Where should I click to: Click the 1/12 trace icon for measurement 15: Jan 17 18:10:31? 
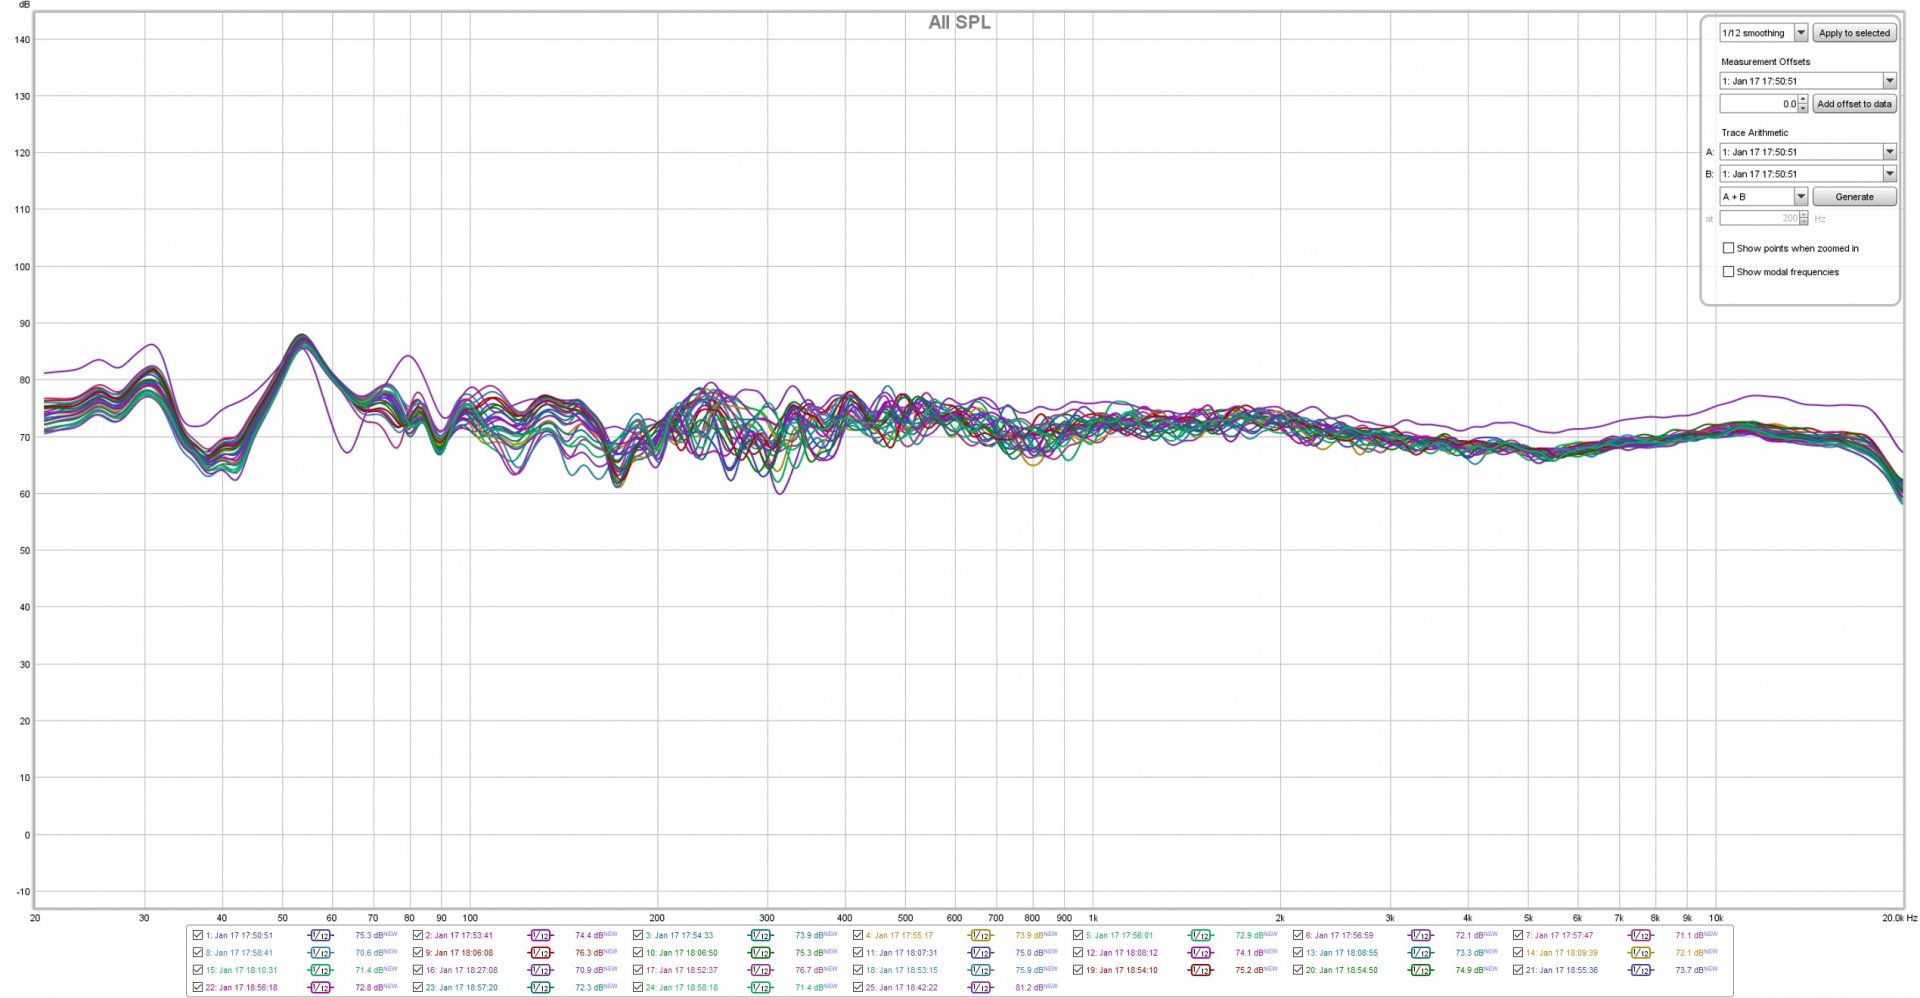[320, 970]
